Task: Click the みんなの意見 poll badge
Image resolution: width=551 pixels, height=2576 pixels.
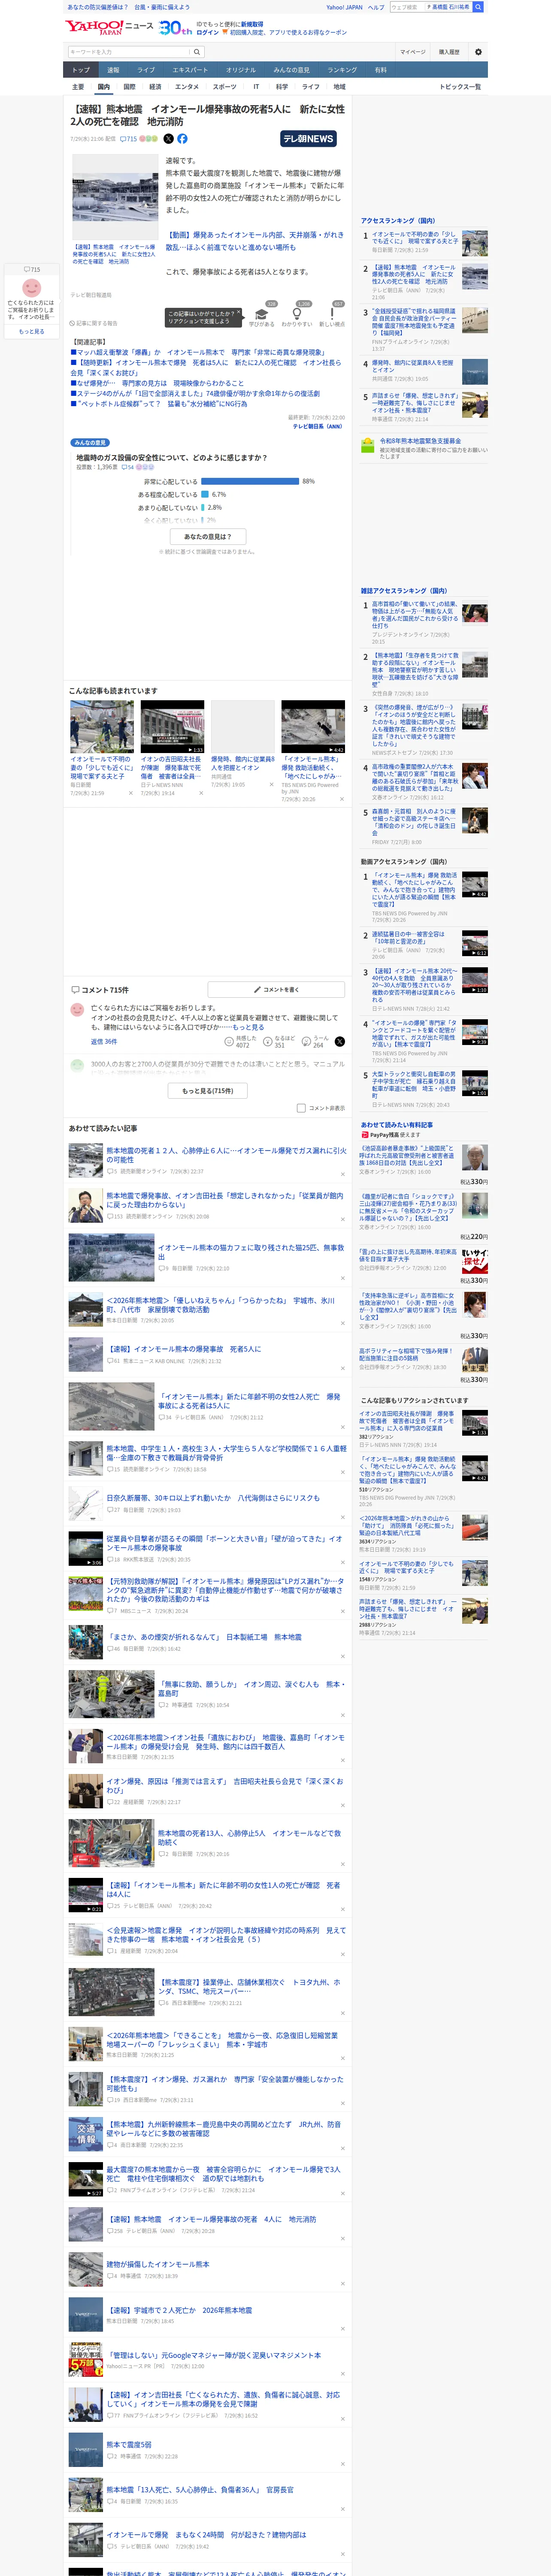Action: coord(90,442)
